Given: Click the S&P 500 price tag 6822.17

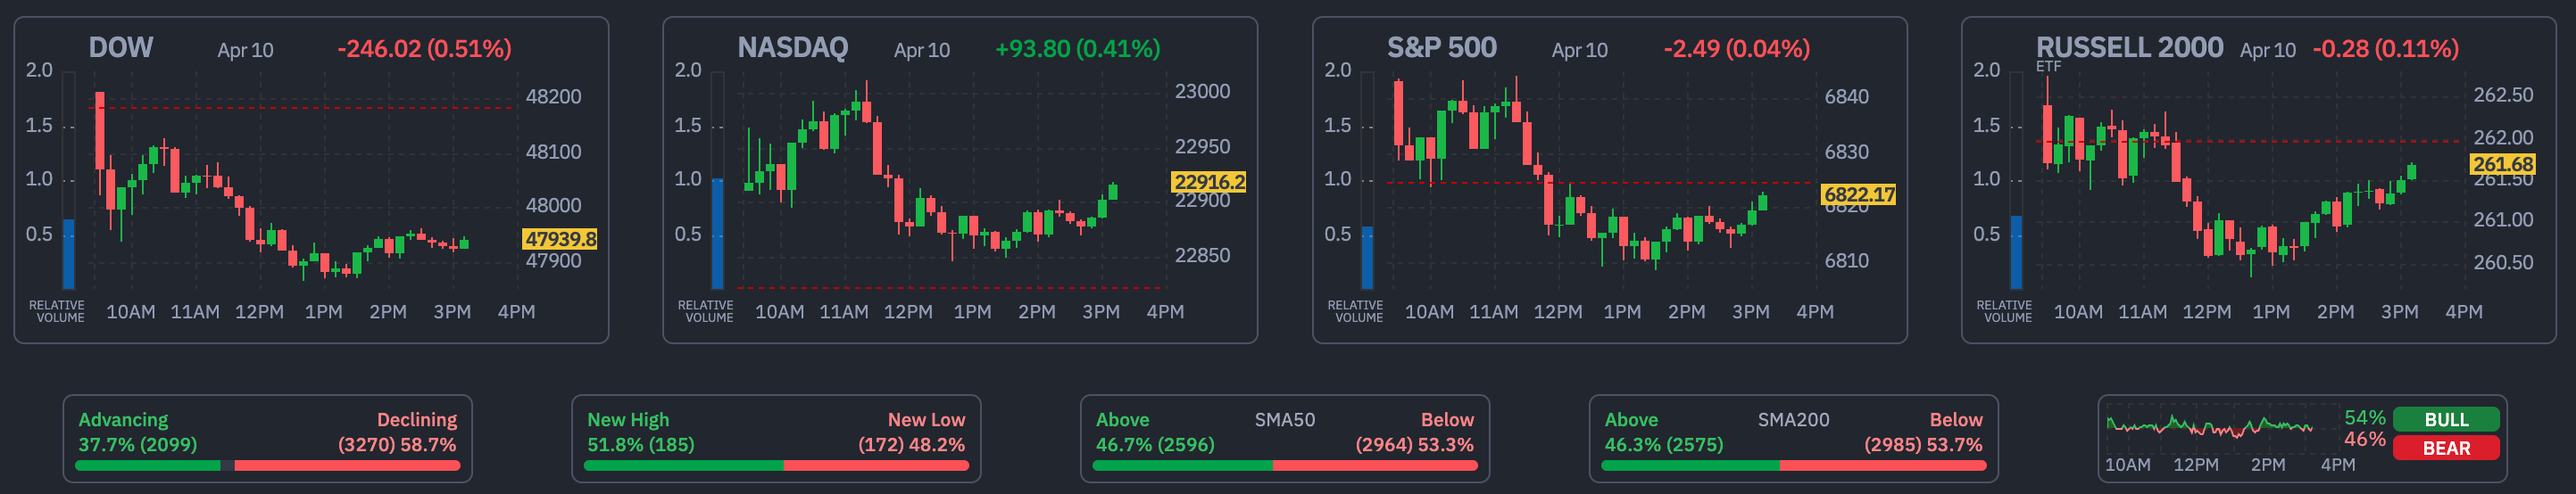Looking at the screenshot, I should (x=1859, y=195).
